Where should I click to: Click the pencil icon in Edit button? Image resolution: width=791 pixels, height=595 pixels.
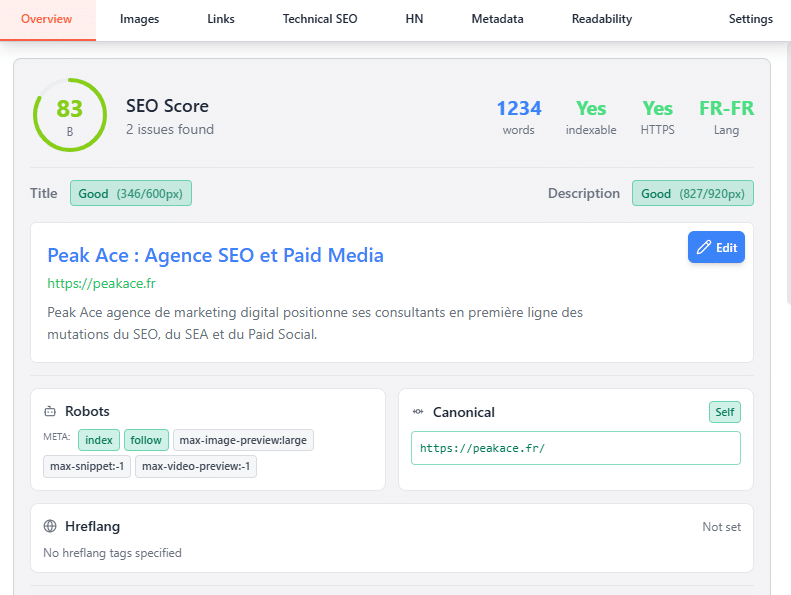pos(704,247)
